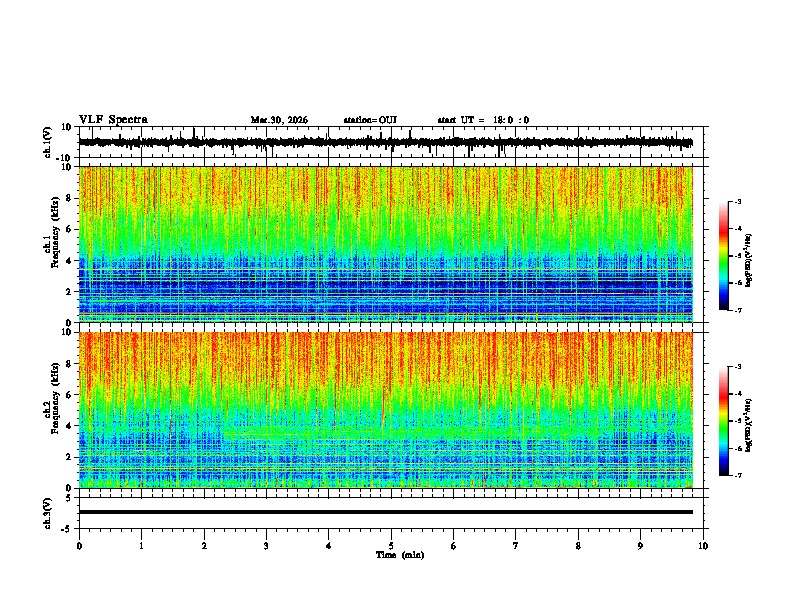Click the "2" kHz tick on the ch.2 frequency axis
Viewport: 792px width, 612px height.
point(69,457)
